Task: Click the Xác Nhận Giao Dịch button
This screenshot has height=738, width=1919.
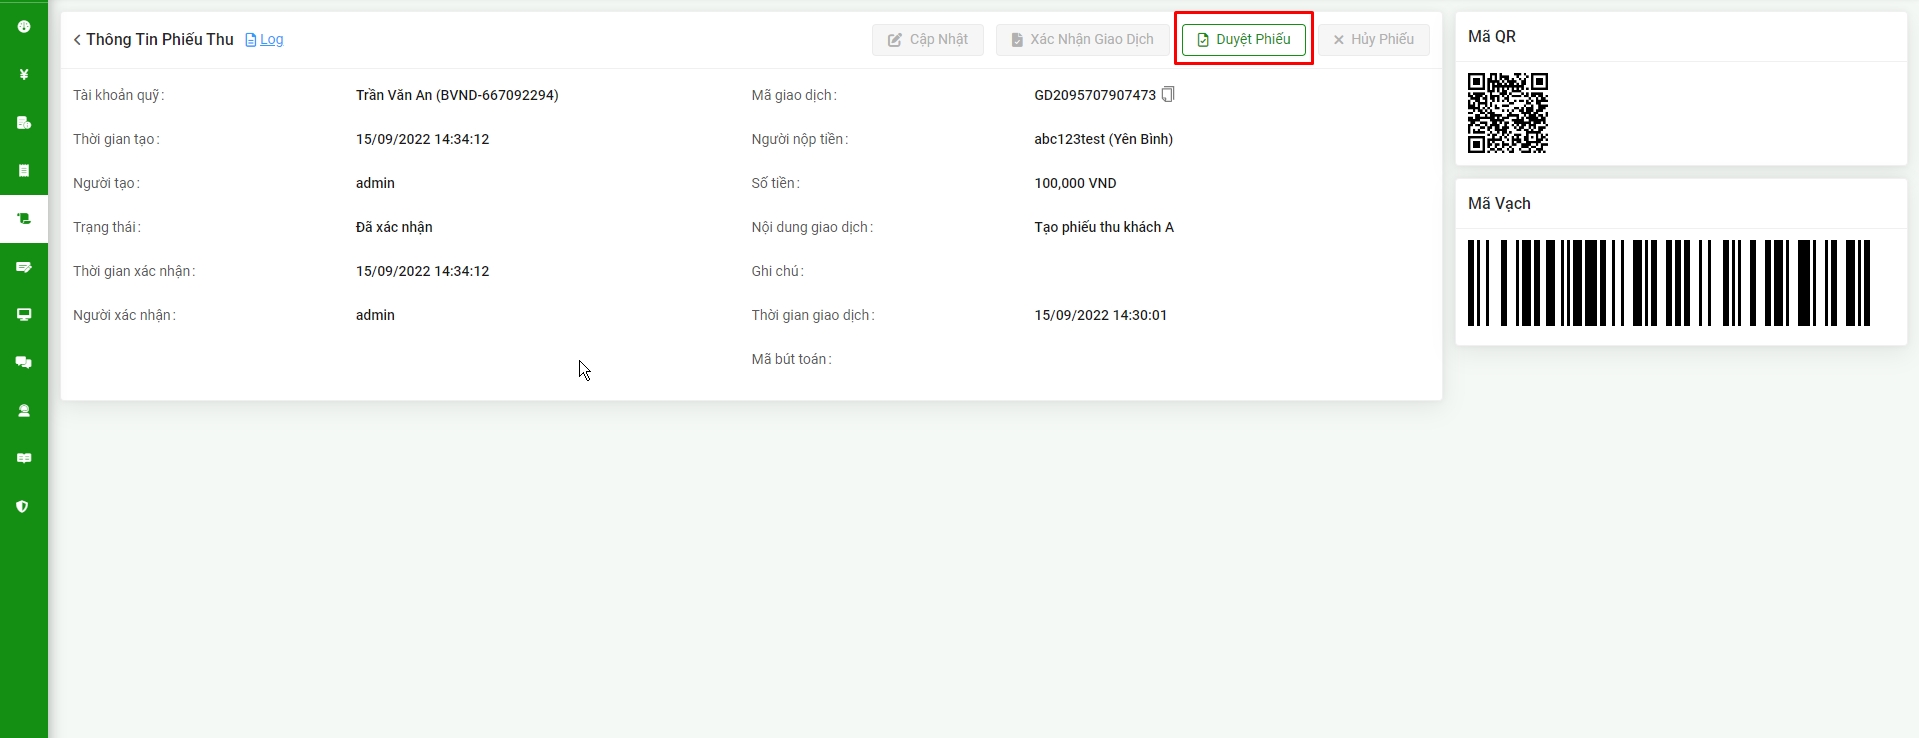Action: coord(1082,40)
